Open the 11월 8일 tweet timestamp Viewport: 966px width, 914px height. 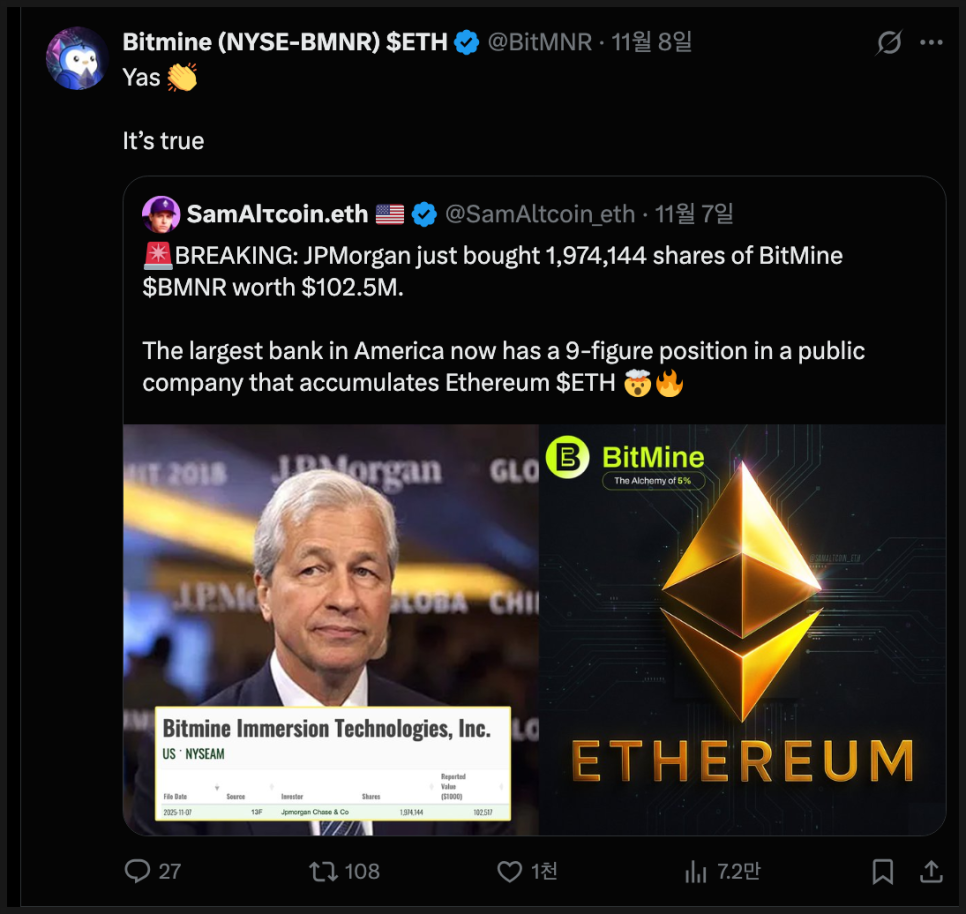pos(651,42)
